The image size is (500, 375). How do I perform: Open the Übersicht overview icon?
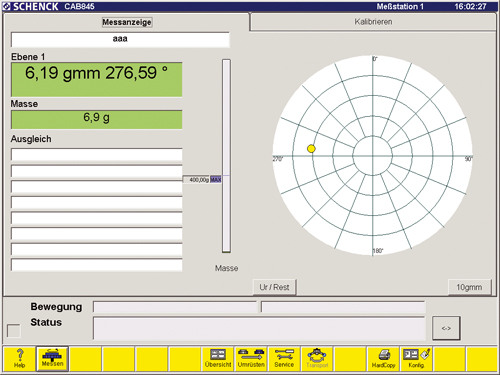(218, 359)
